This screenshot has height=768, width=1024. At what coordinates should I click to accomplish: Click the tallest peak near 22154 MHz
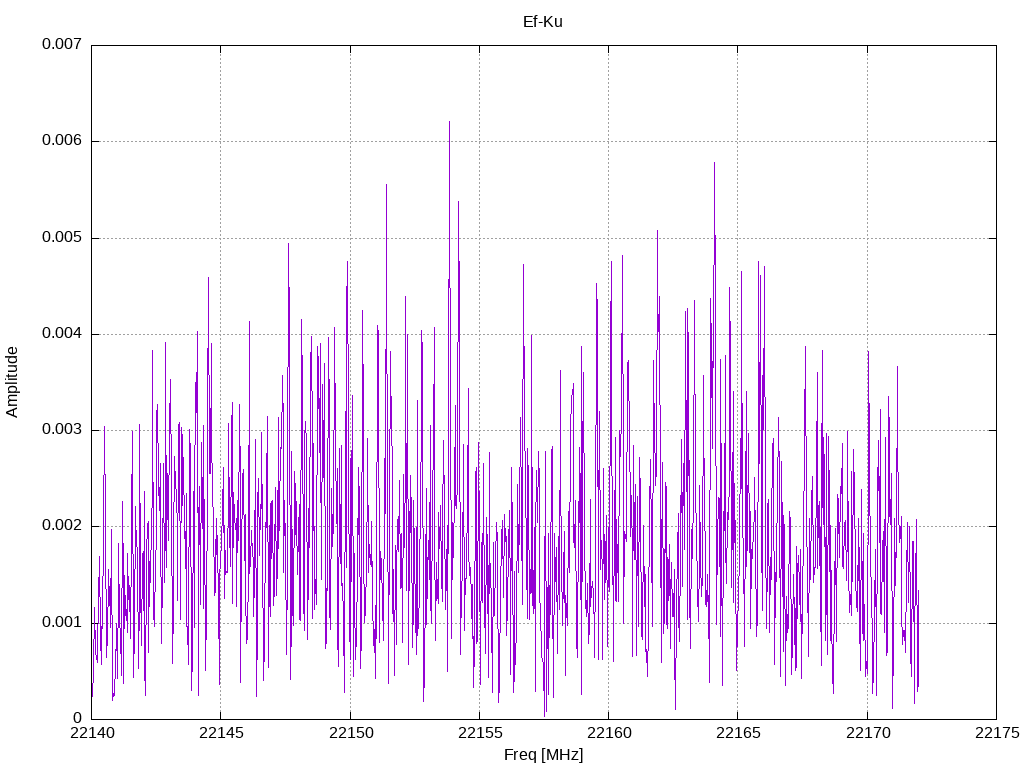pyautogui.click(x=449, y=122)
